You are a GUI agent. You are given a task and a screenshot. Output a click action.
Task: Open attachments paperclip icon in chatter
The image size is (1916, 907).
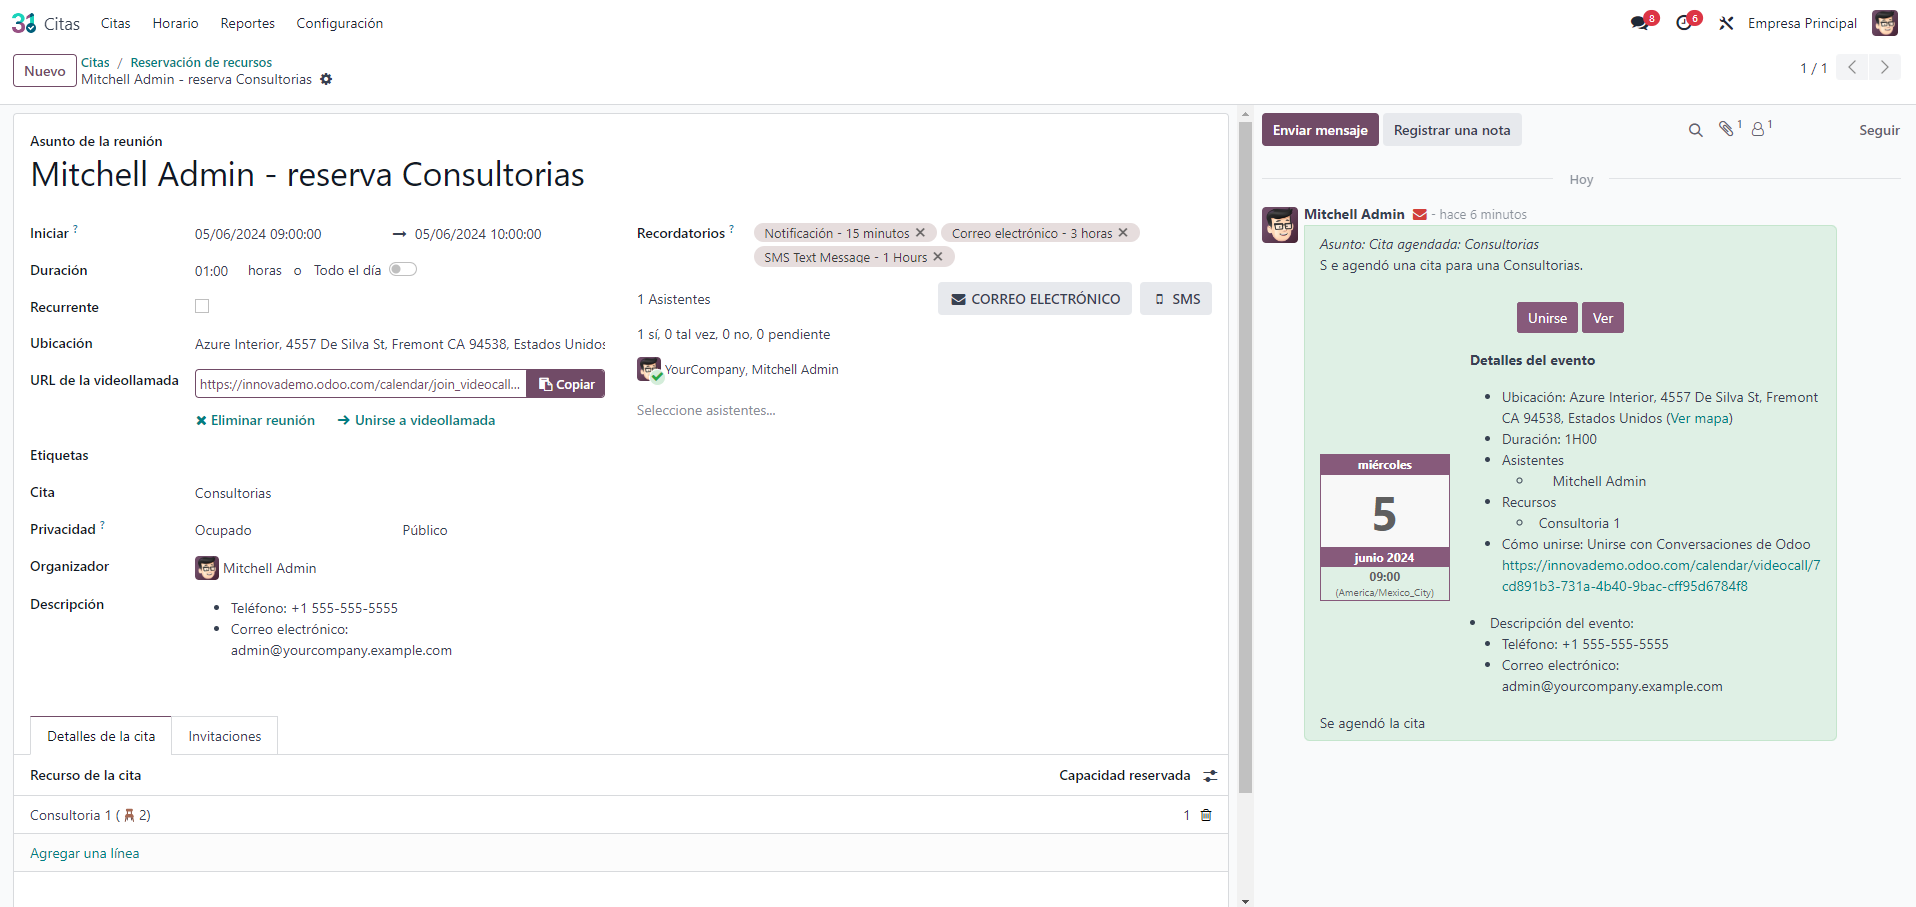click(1726, 129)
